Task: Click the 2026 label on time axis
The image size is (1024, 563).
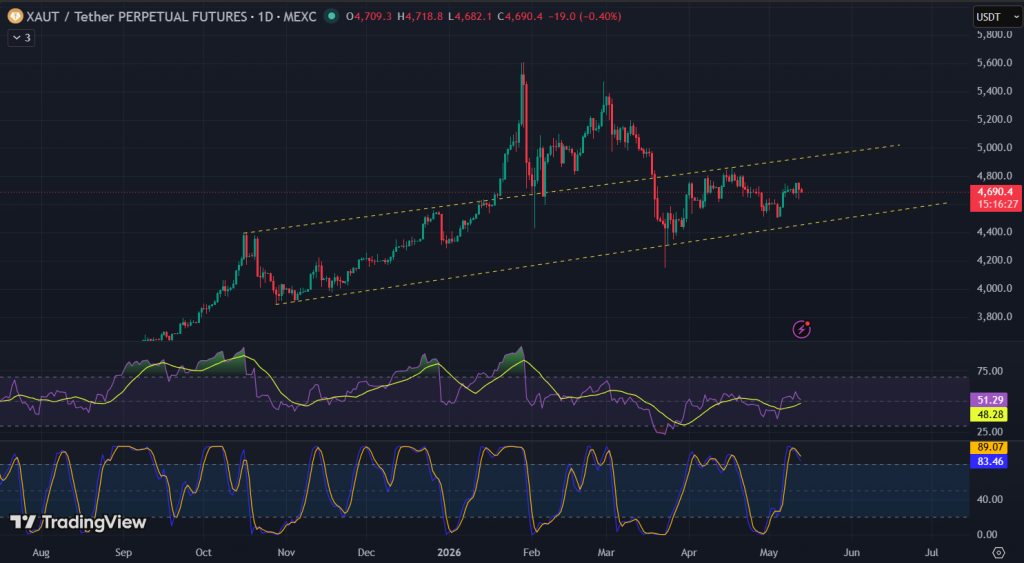Action: point(449,553)
